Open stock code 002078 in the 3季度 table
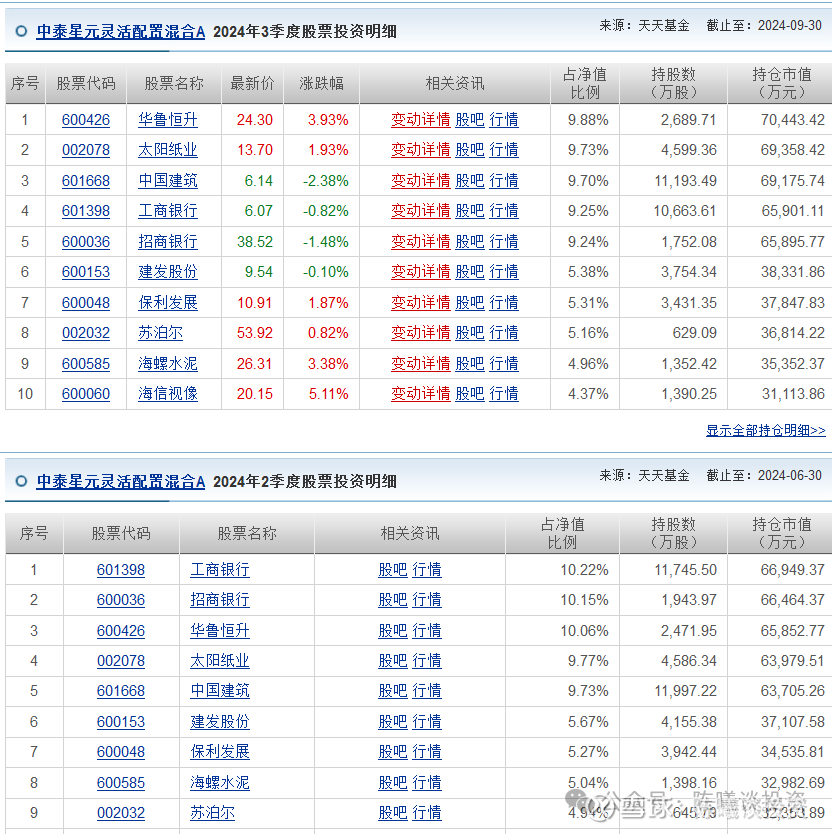The image size is (832, 834). click(x=86, y=150)
